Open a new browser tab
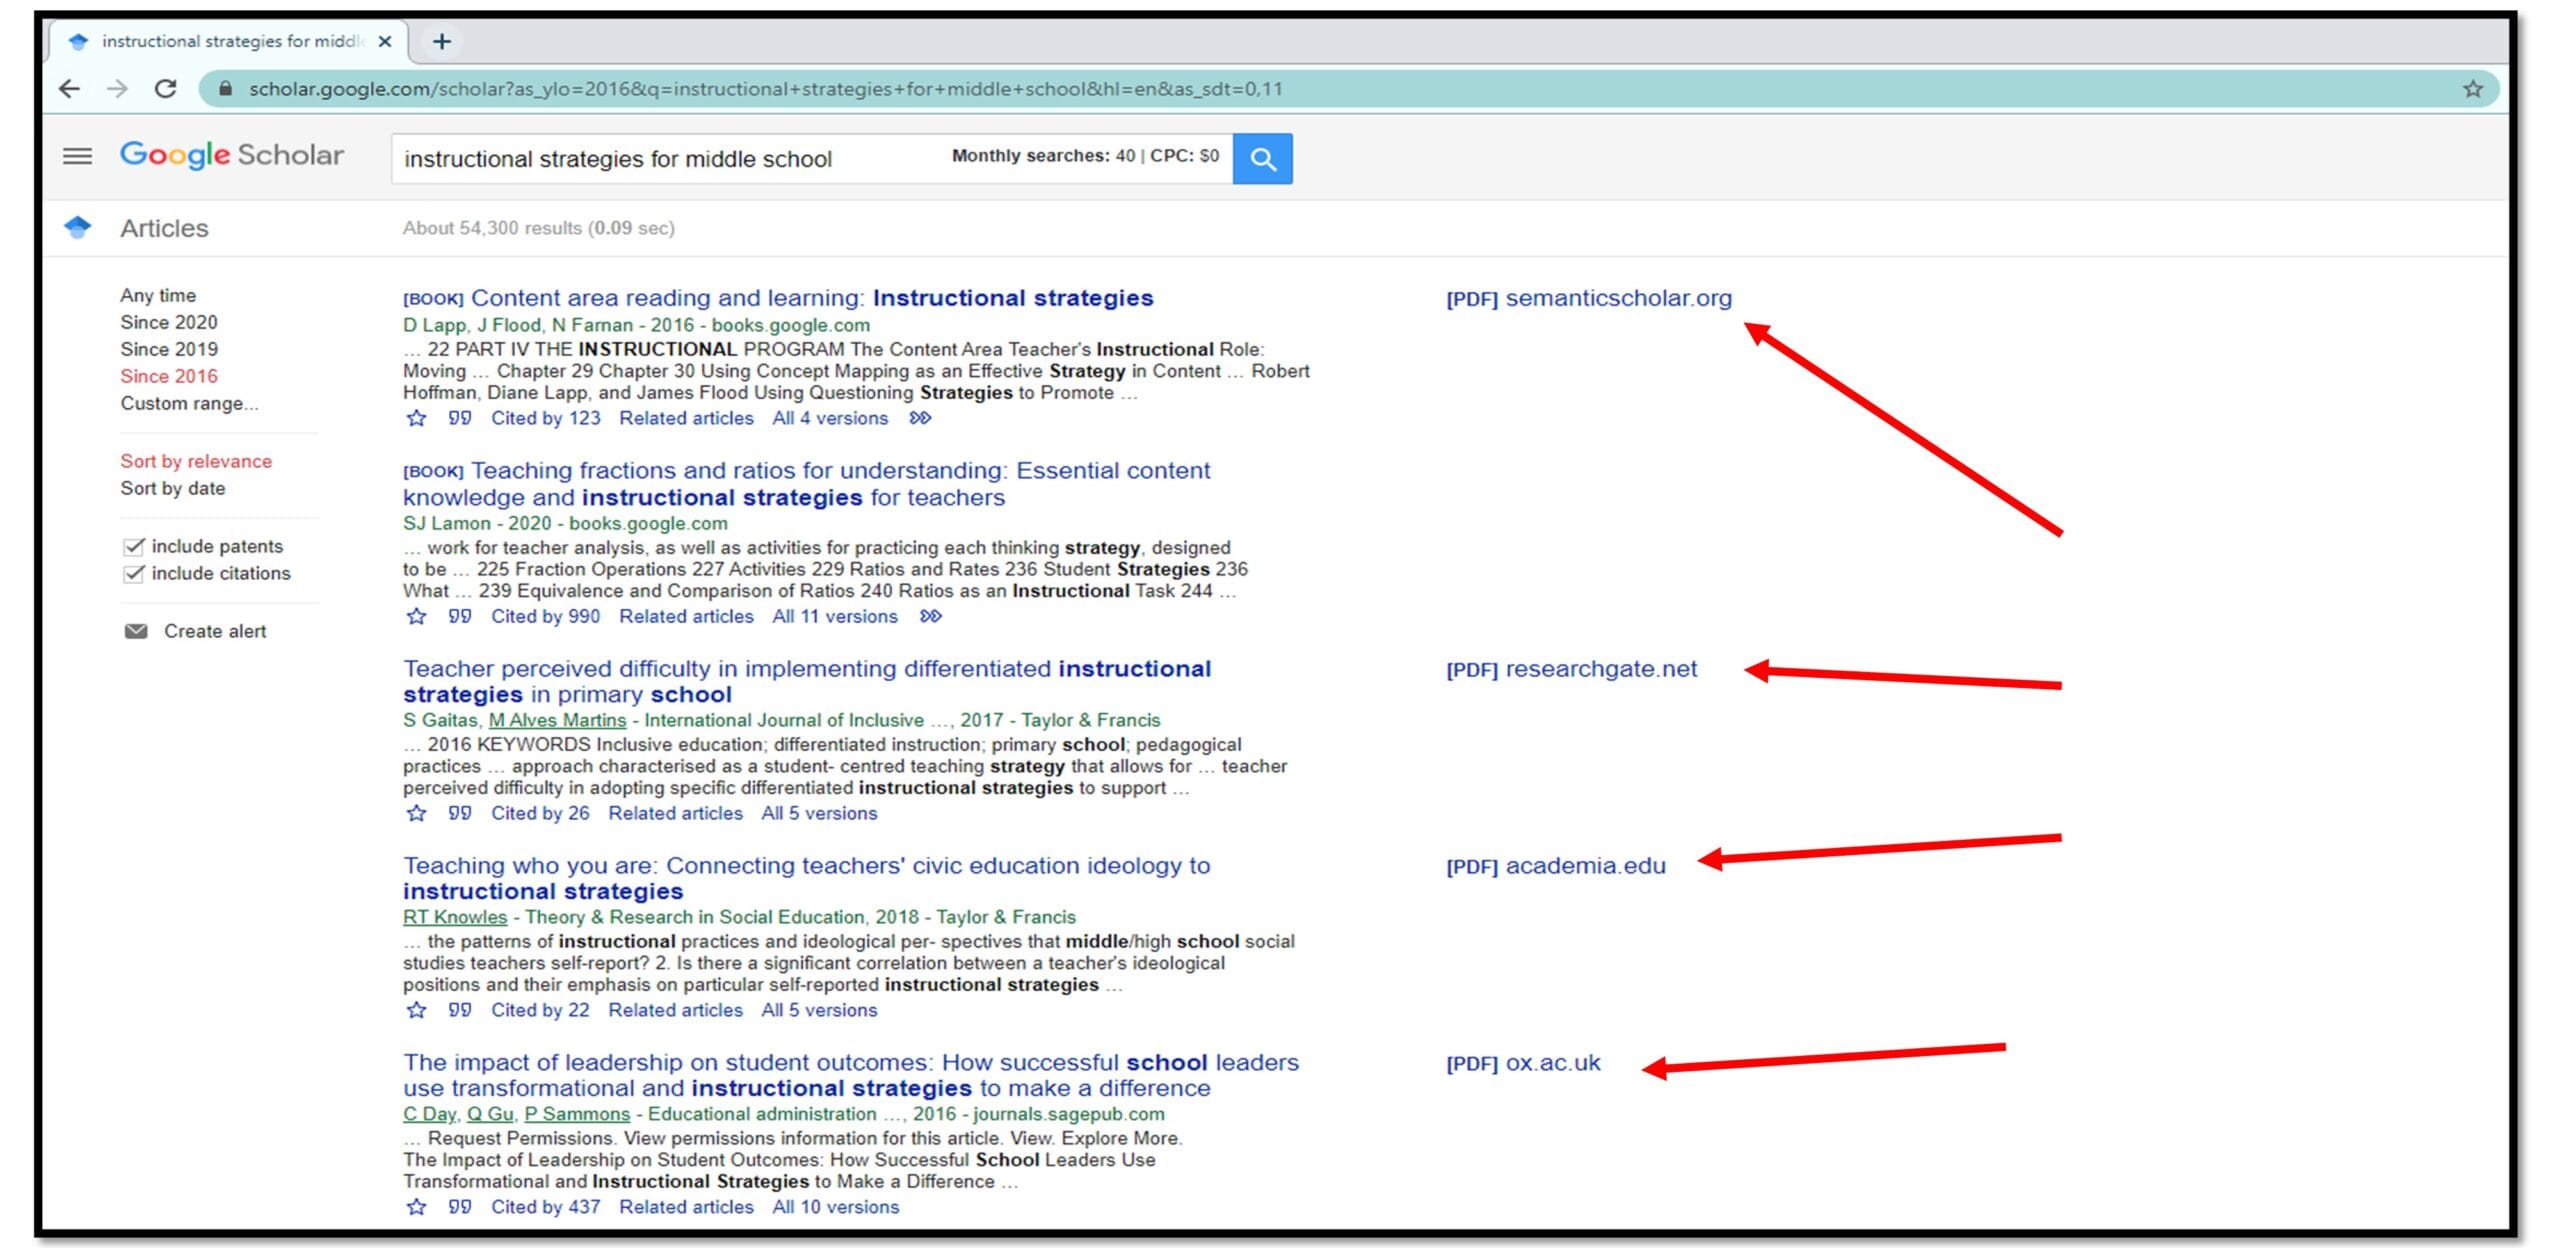 (x=442, y=41)
